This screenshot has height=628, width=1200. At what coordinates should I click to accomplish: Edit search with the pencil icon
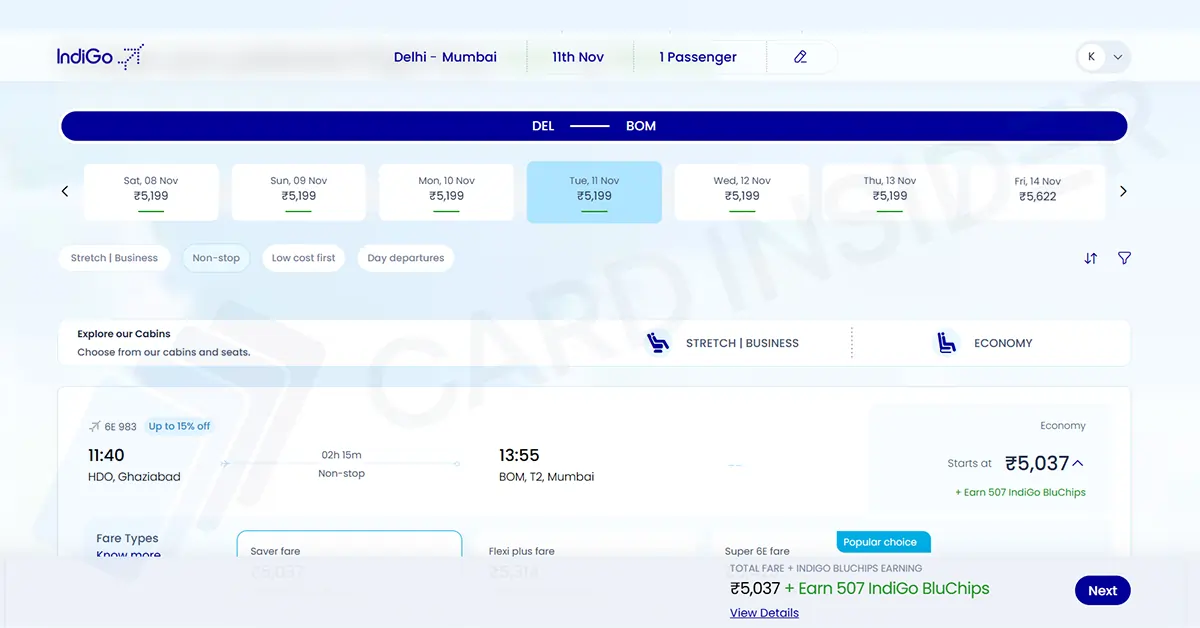(800, 57)
